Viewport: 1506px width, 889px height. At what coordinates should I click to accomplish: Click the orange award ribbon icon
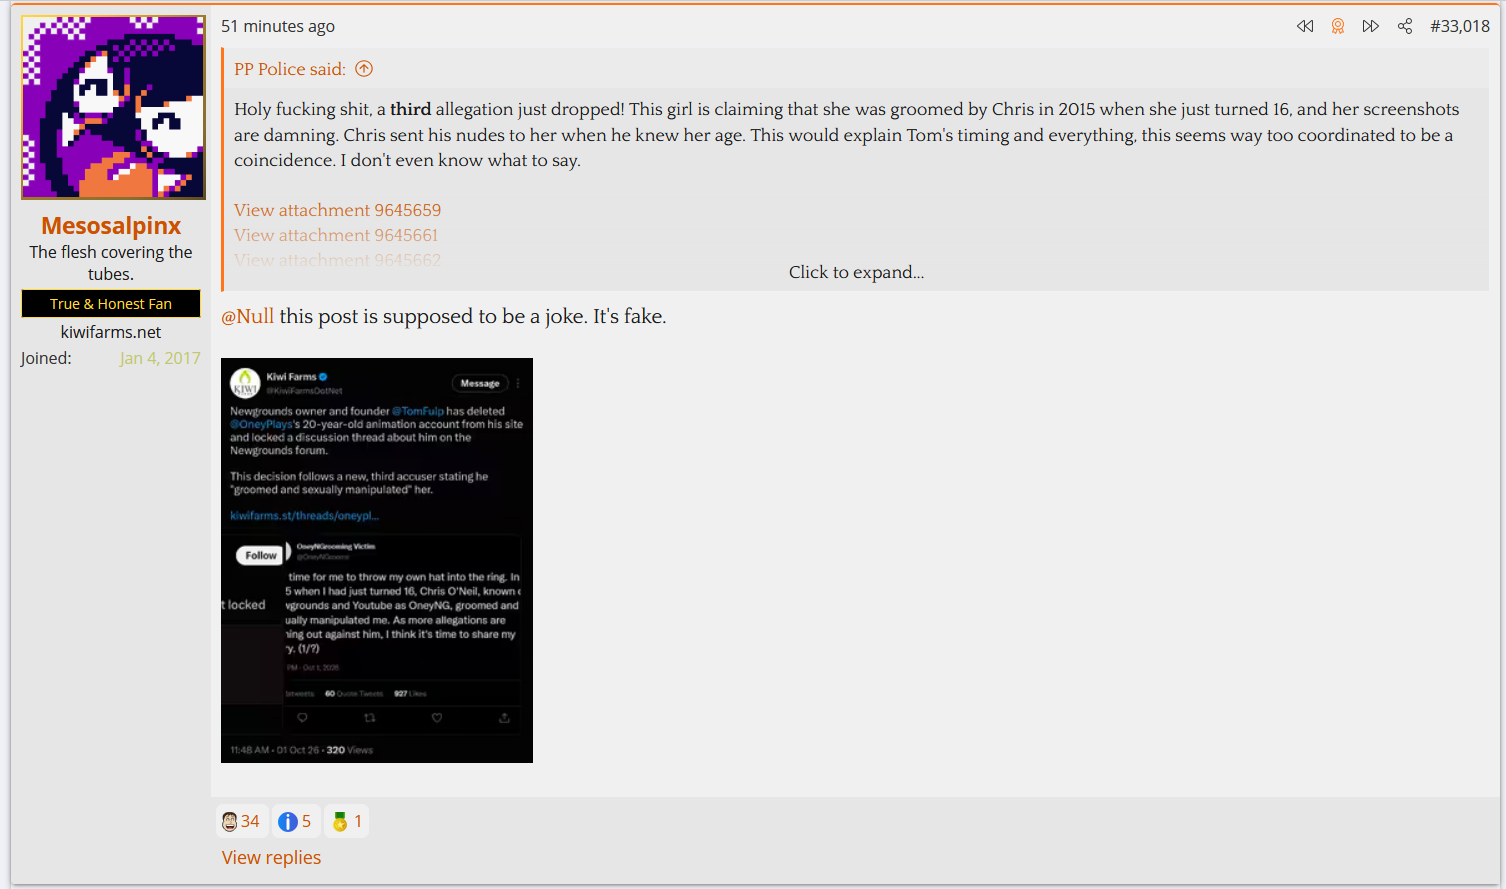click(x=1338, y=26)
